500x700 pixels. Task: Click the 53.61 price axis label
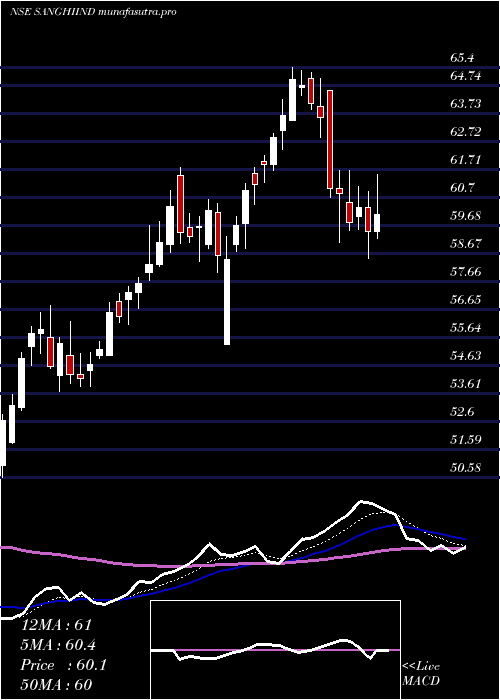466,384
